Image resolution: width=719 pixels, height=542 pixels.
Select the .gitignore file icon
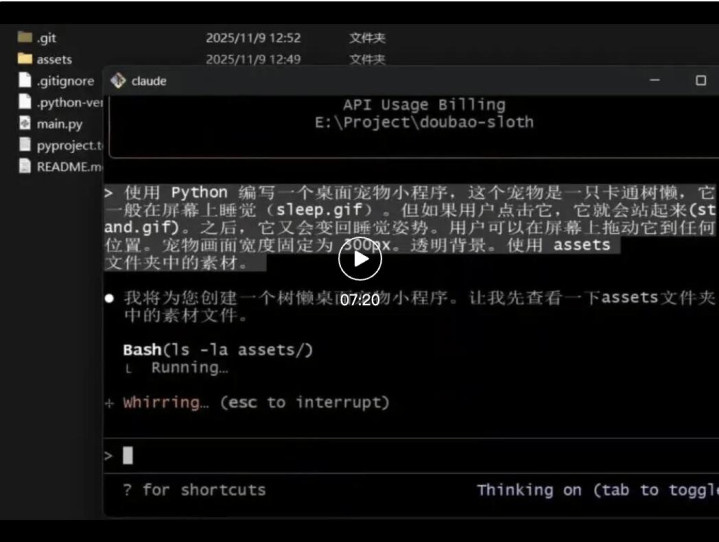(x=25, y=80)
